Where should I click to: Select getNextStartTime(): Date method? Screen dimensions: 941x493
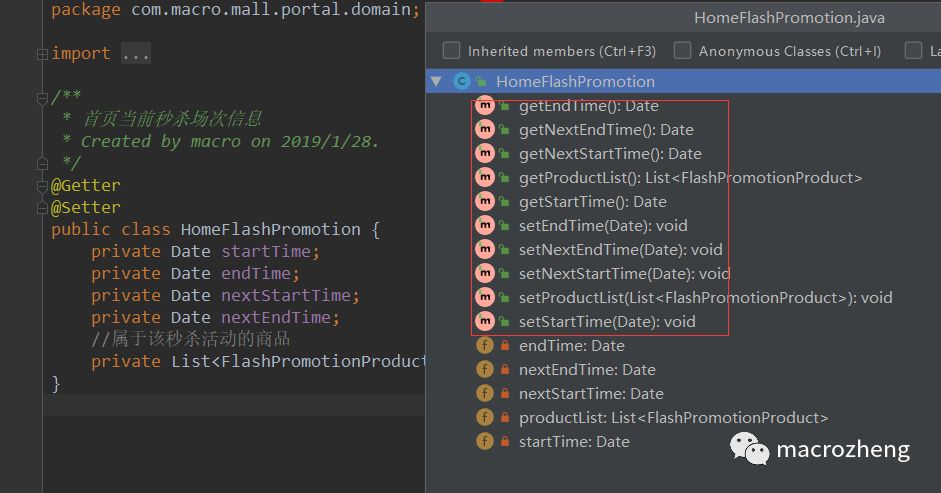pos(610,154)
